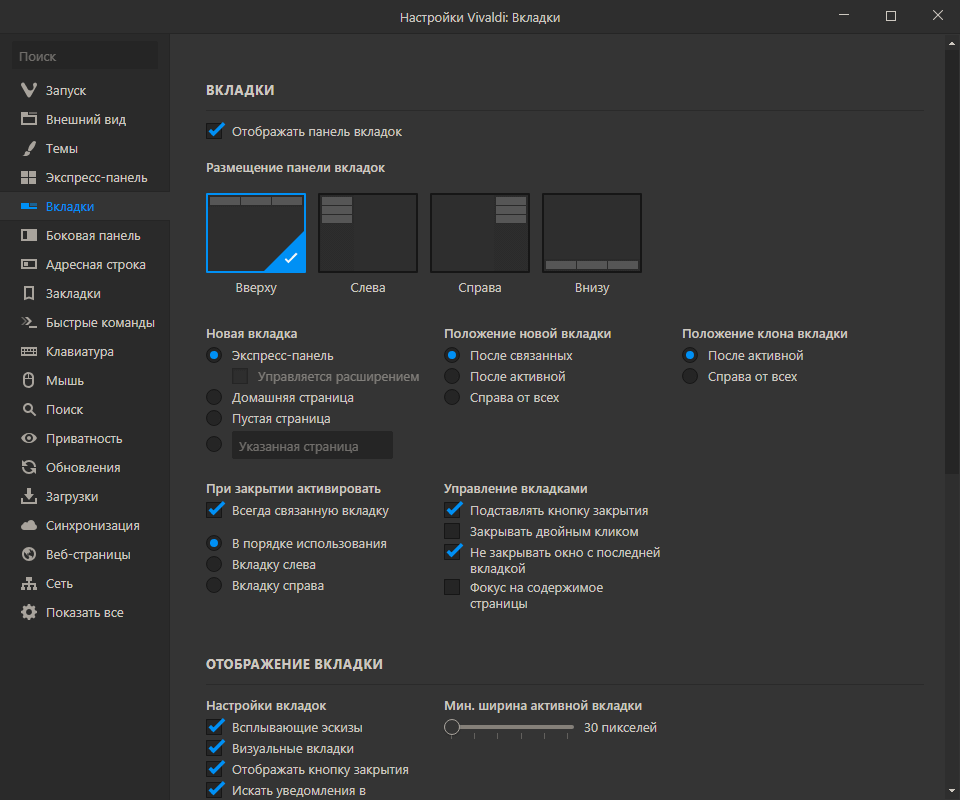Click the Быстрые команды icon
Viewport: 960px width, 800px height.
(x=29, y=322)
